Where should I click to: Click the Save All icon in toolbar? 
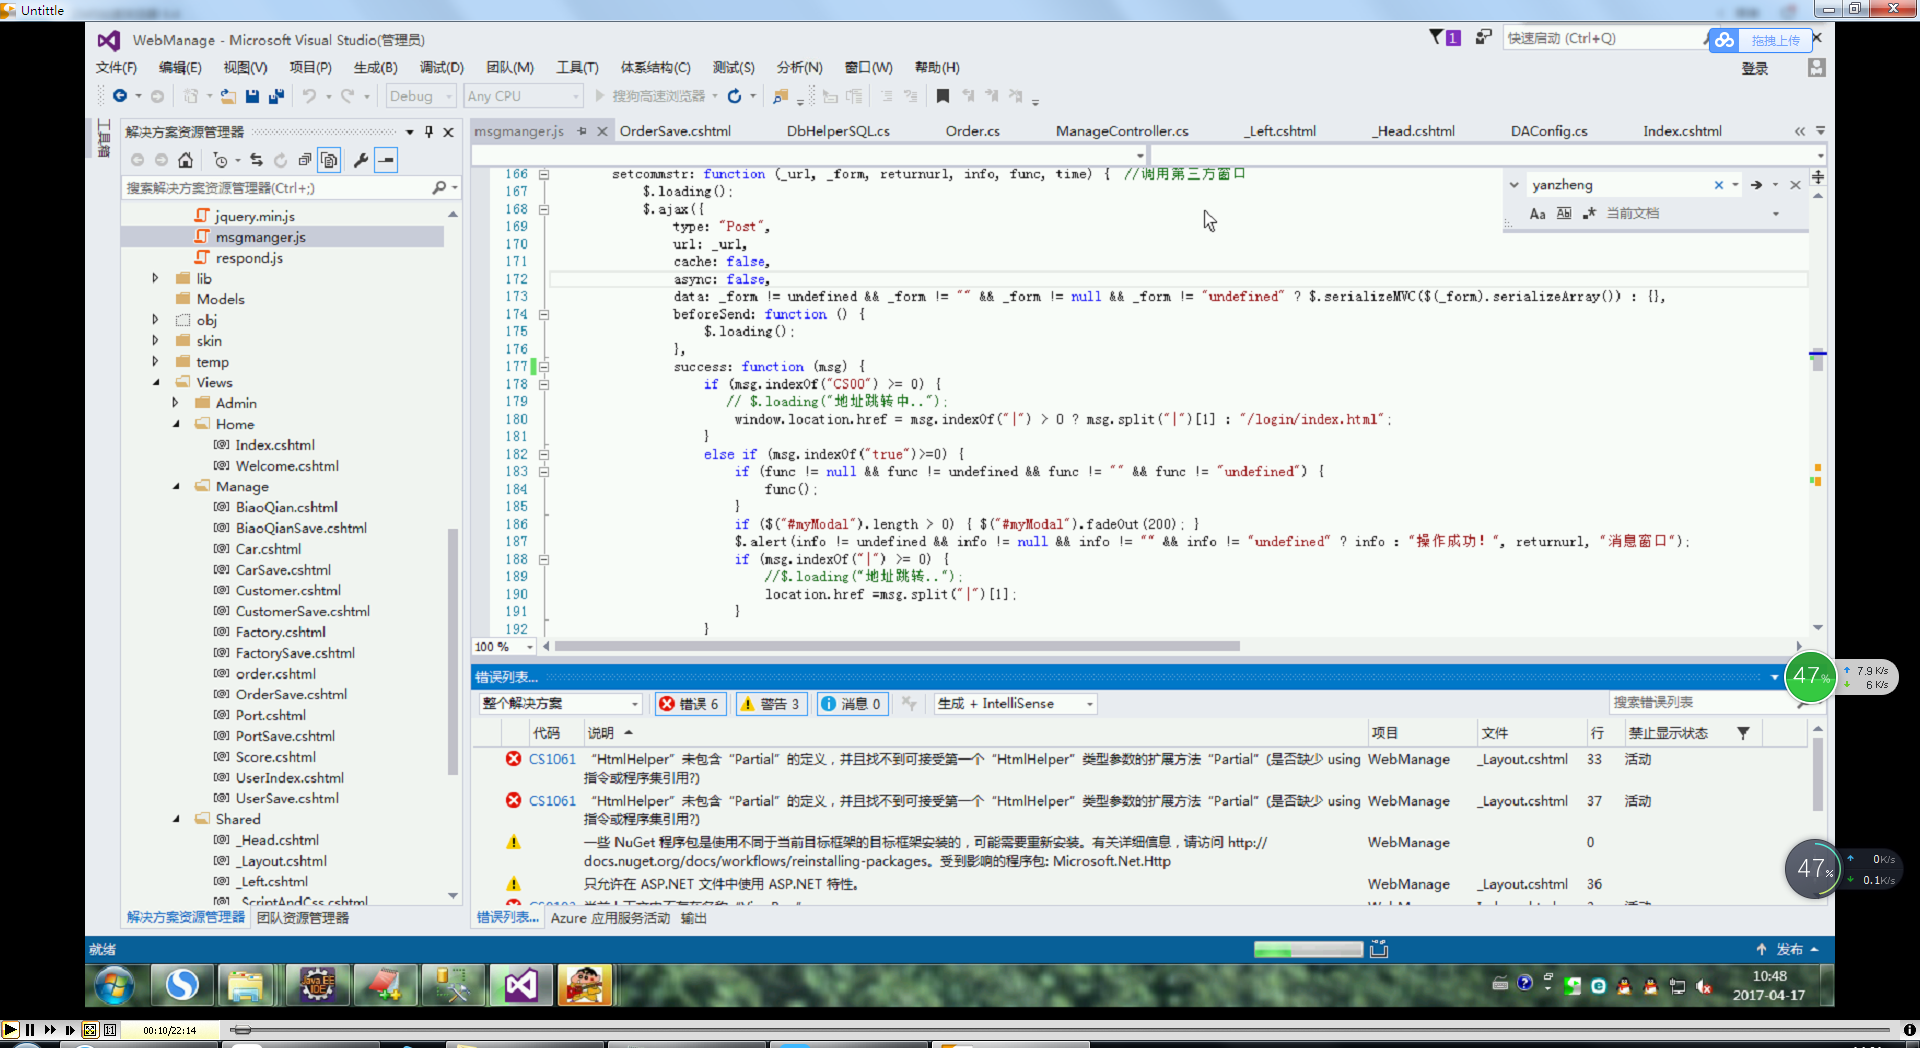pyautogui.click(x=277, y=96)
